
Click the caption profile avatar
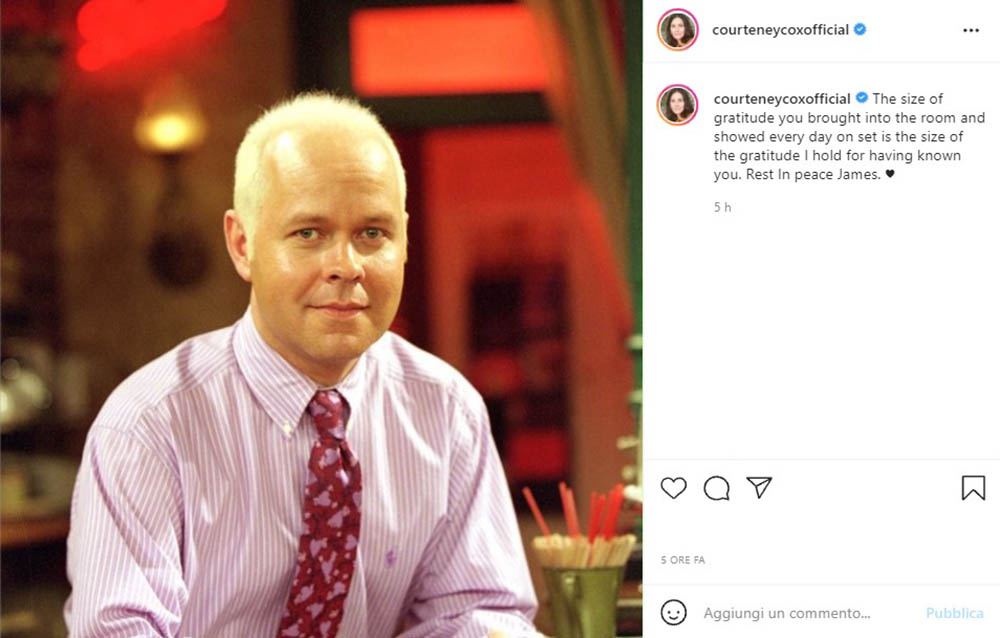(x=678, y=105)
